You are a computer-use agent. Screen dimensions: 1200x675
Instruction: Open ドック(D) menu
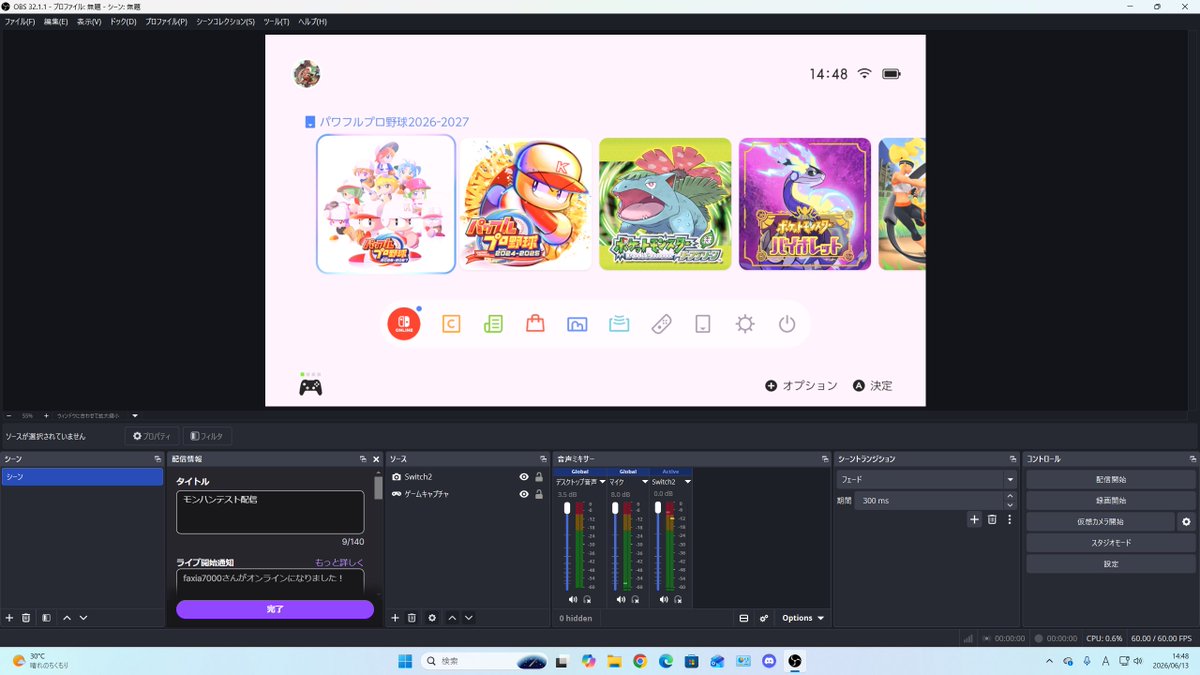click(123, 21)
